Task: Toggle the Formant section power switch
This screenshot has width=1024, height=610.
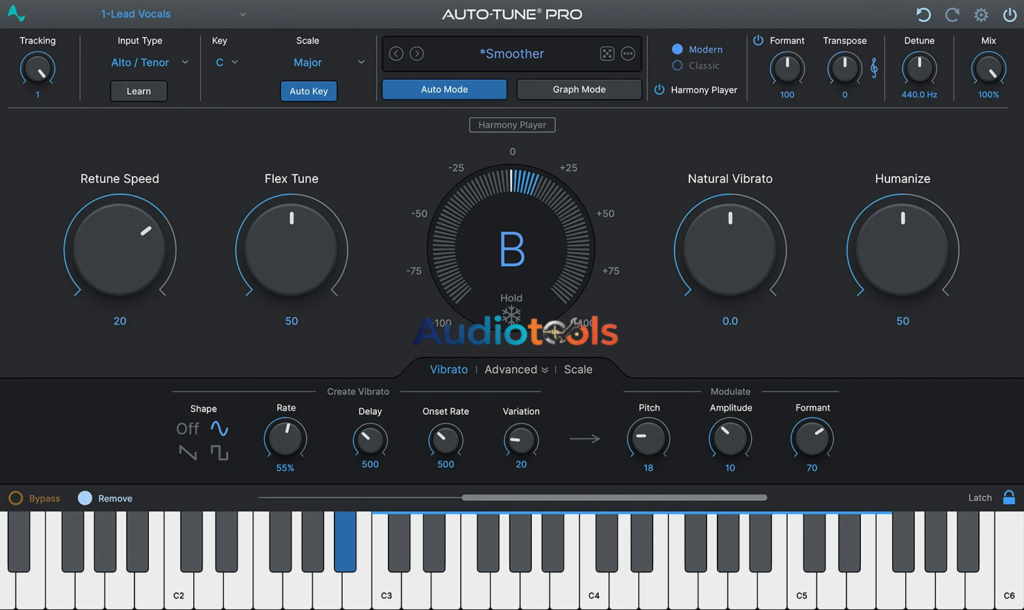Action: pyautogui.click(x=758, y=40)
